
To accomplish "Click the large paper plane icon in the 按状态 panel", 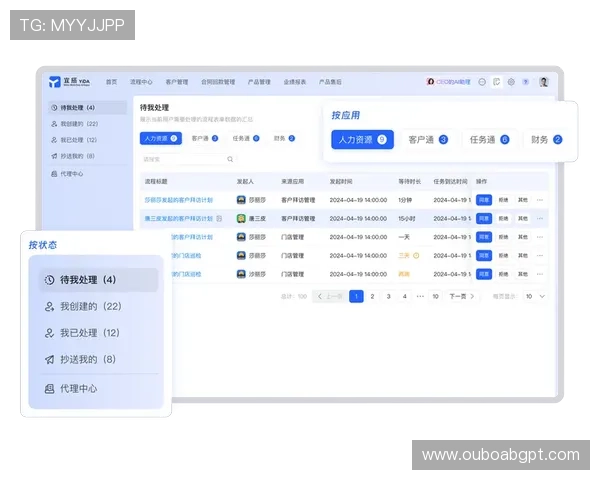I will [x=49, y=359].
